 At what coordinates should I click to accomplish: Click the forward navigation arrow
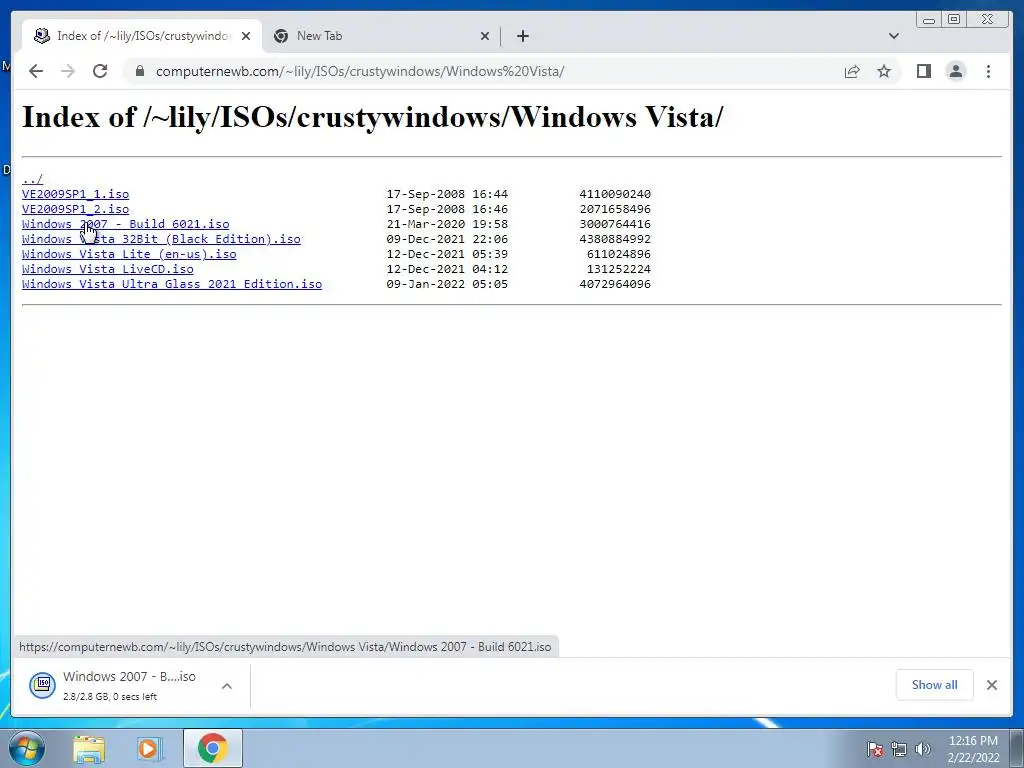pyautogui.click(x=68, y=71)
